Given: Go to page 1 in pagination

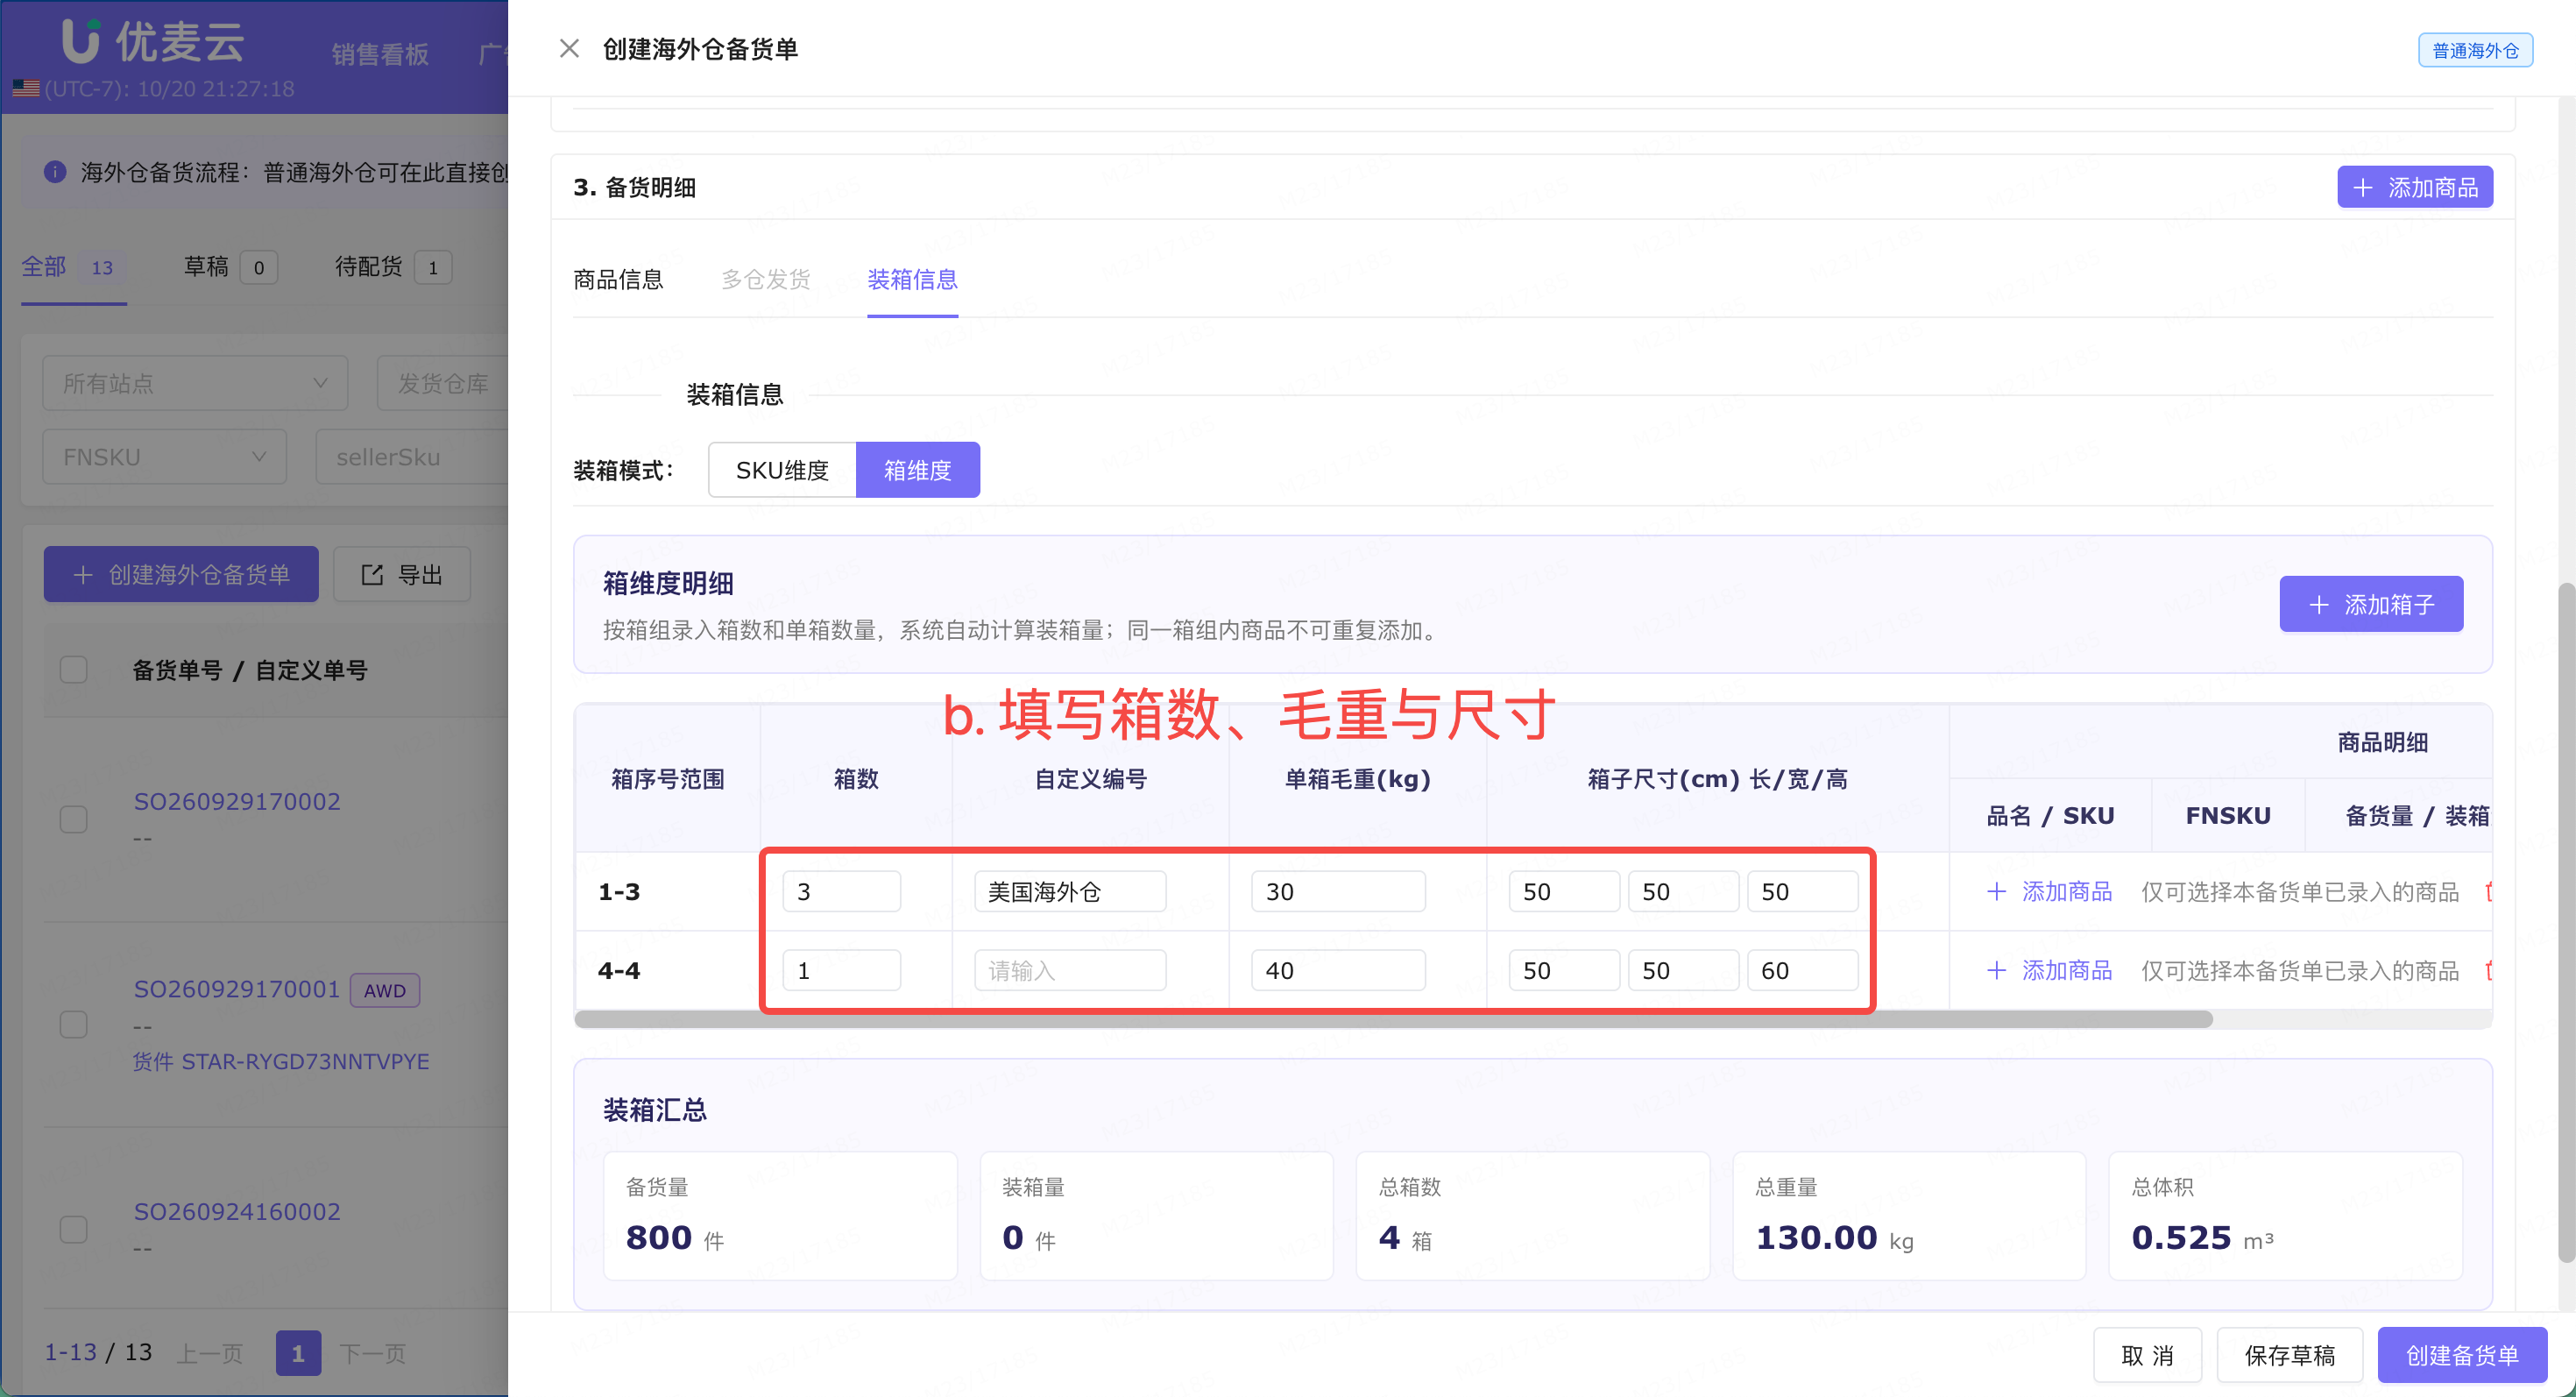Looking at the screenshot, I should [298, 1353].
